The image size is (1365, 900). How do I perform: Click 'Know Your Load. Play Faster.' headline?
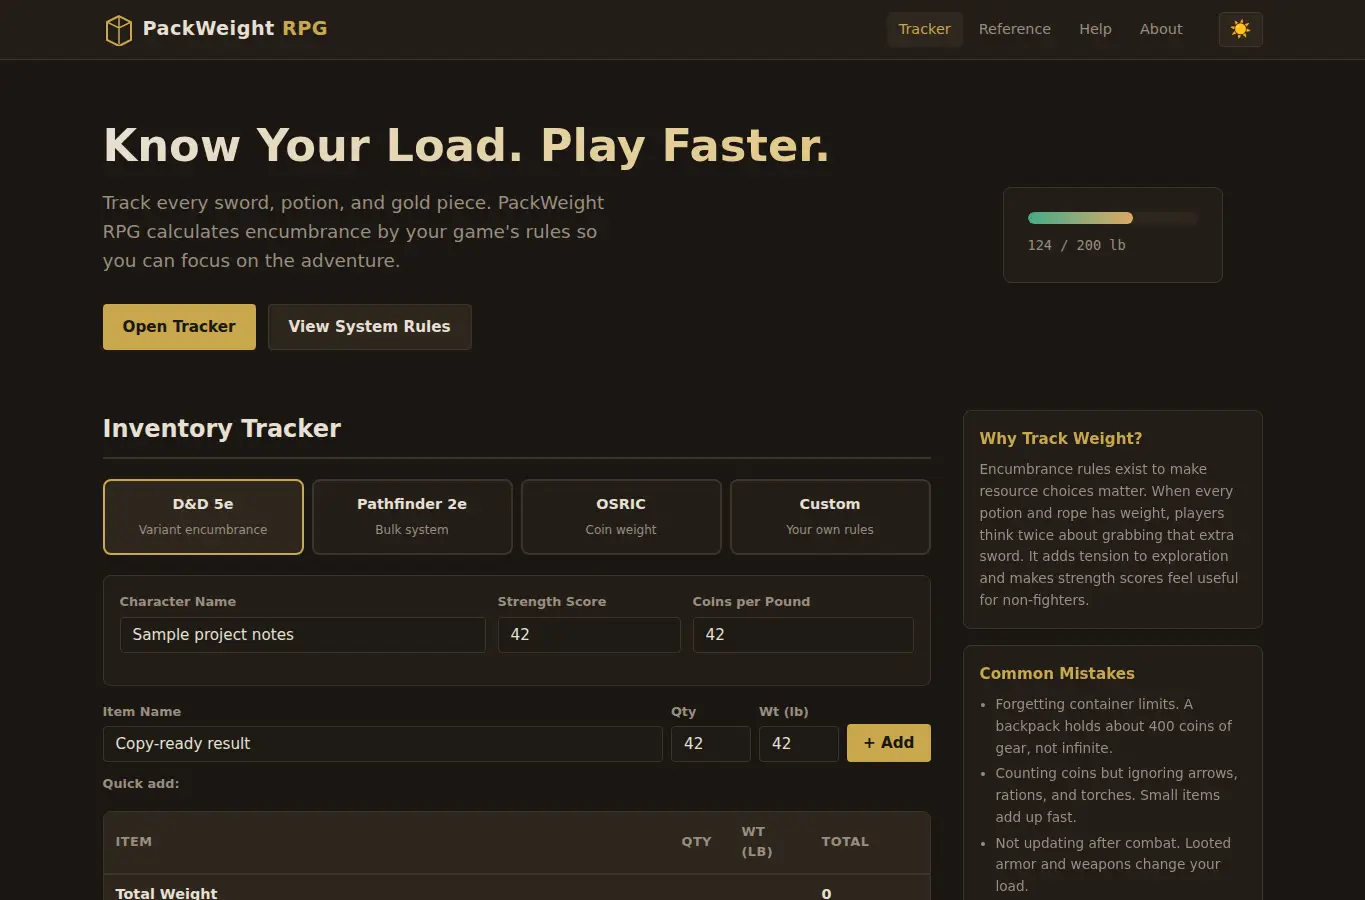466,145
